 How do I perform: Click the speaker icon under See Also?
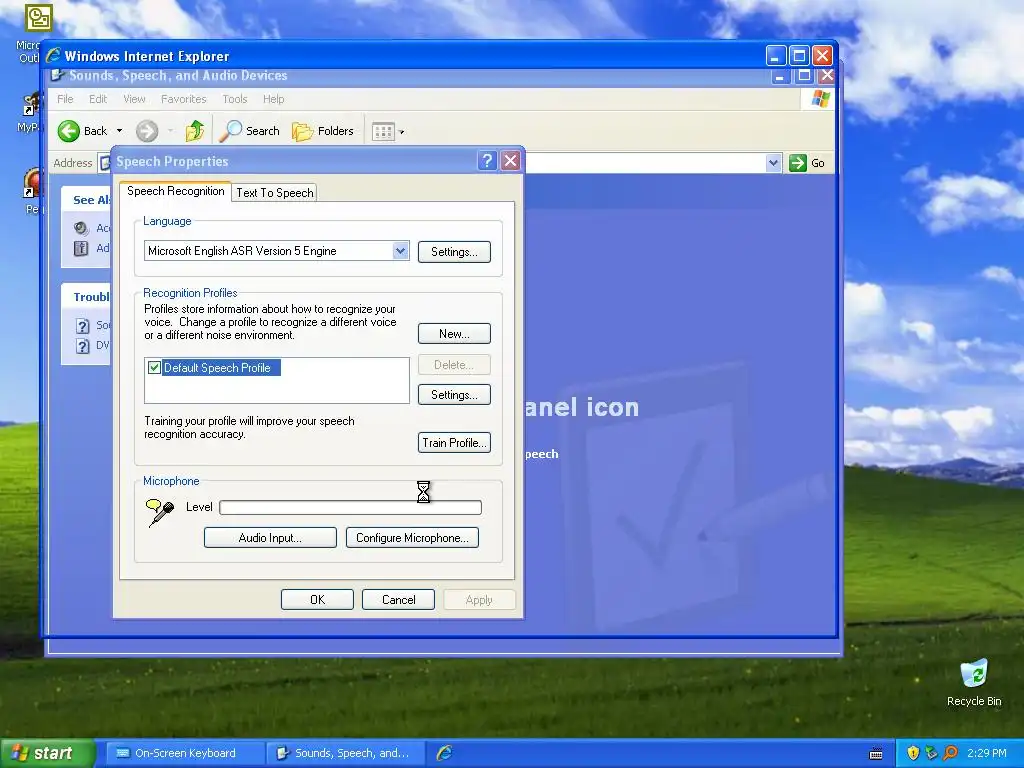click(81, 228)
